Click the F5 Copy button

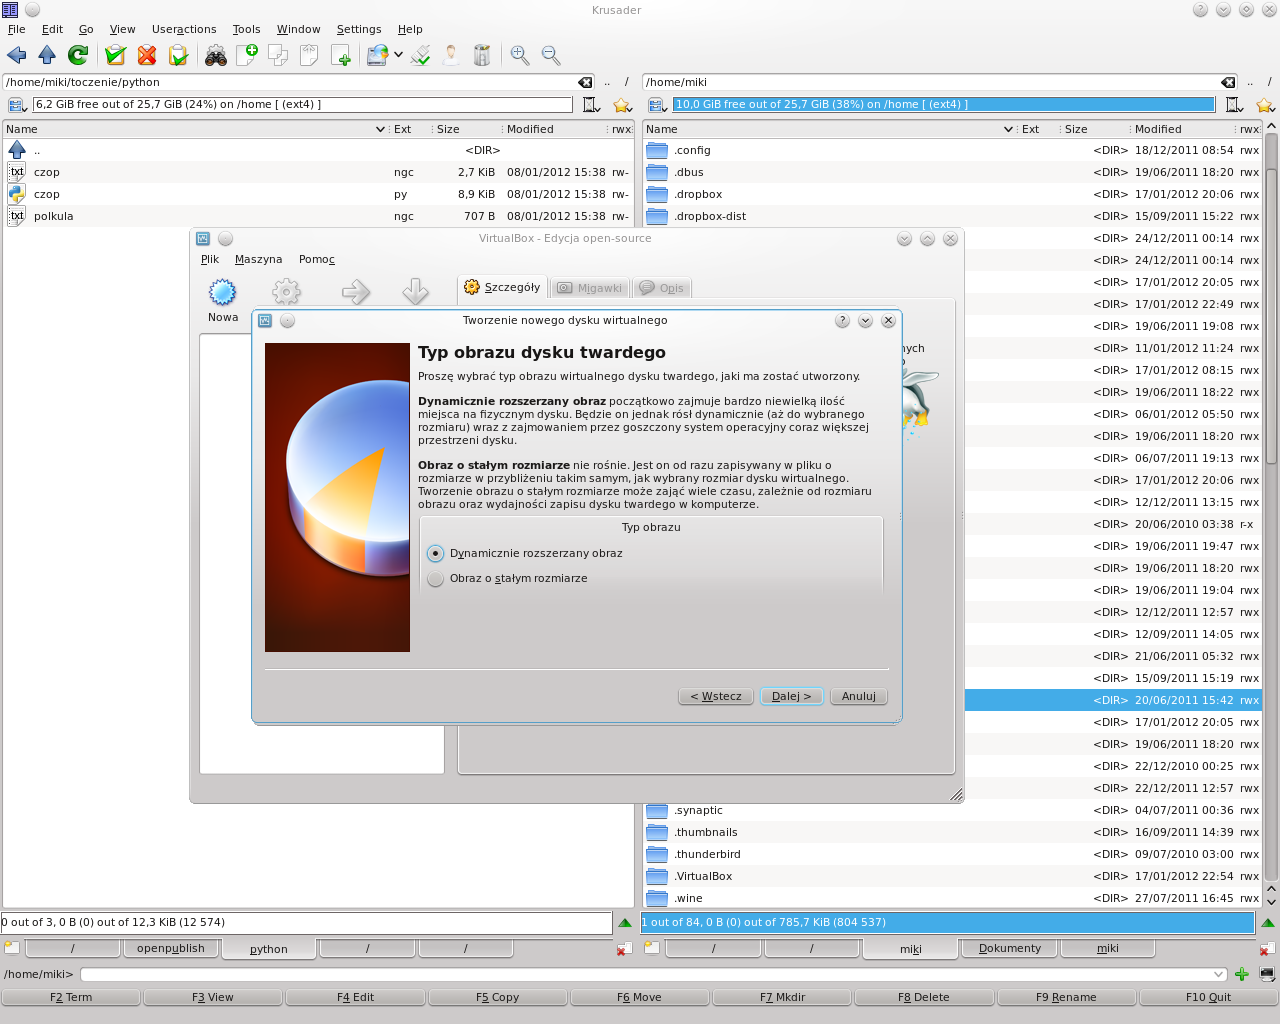click(498, 997)
